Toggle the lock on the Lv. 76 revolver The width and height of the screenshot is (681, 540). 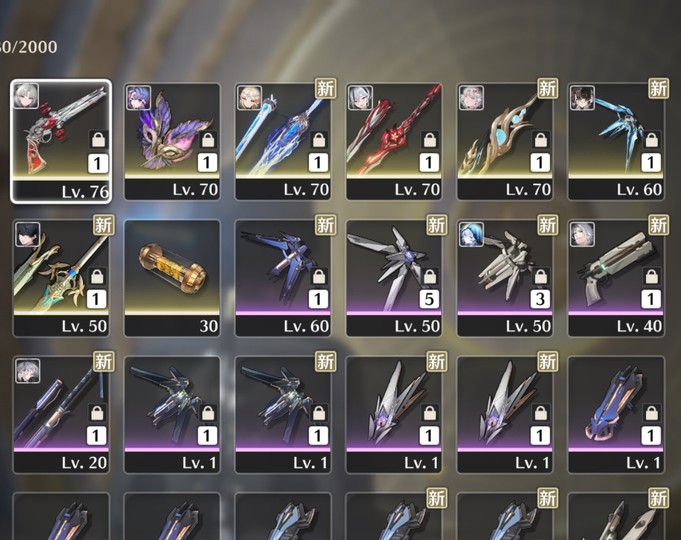99,139
